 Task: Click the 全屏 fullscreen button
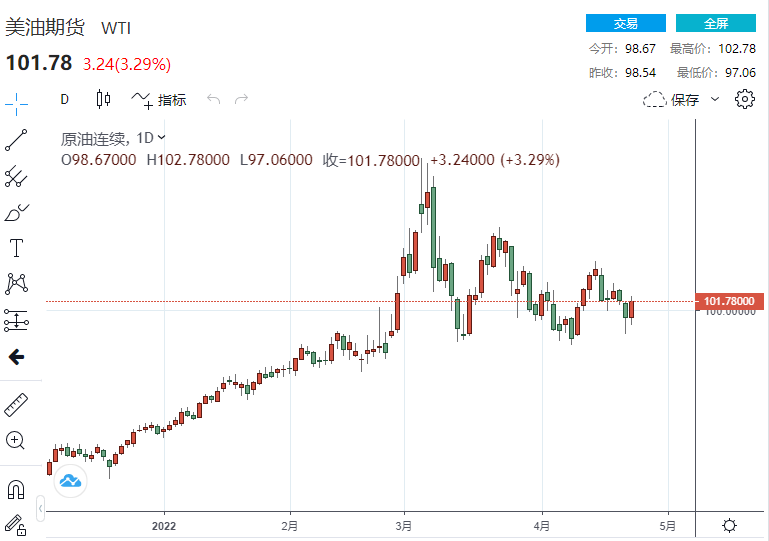tap(716, 23)
